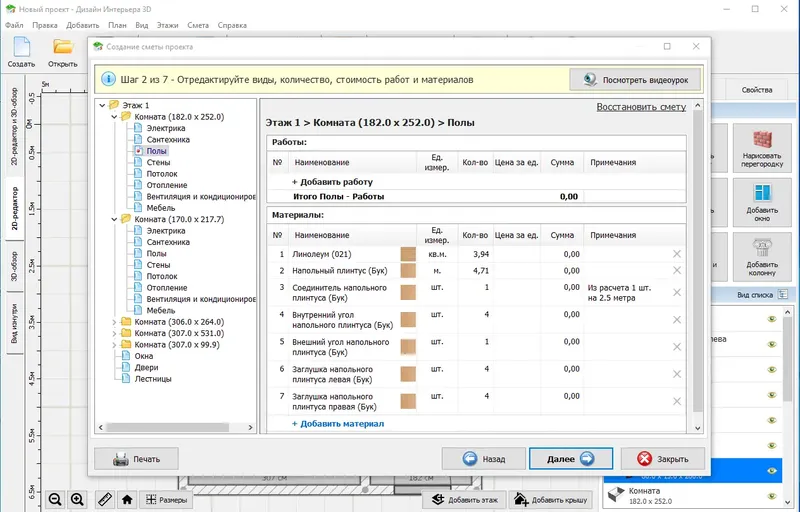Open the Справка menu
Screen dimensions: 800x512
[232, 25]
